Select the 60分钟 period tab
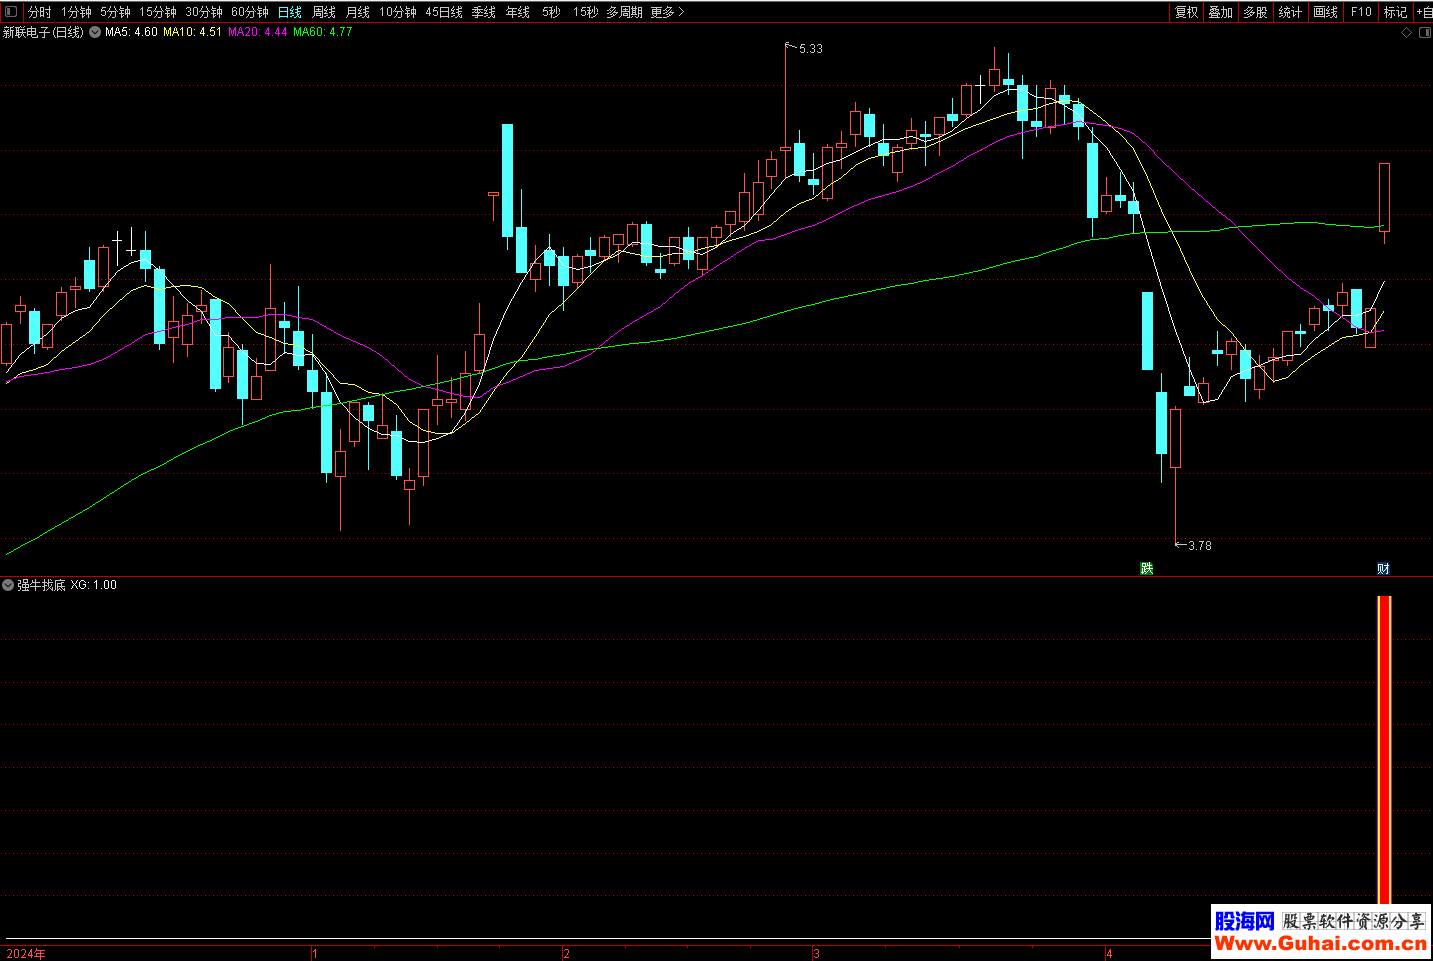Viewport: 1433px width, 961px height. tap(250, 12)
